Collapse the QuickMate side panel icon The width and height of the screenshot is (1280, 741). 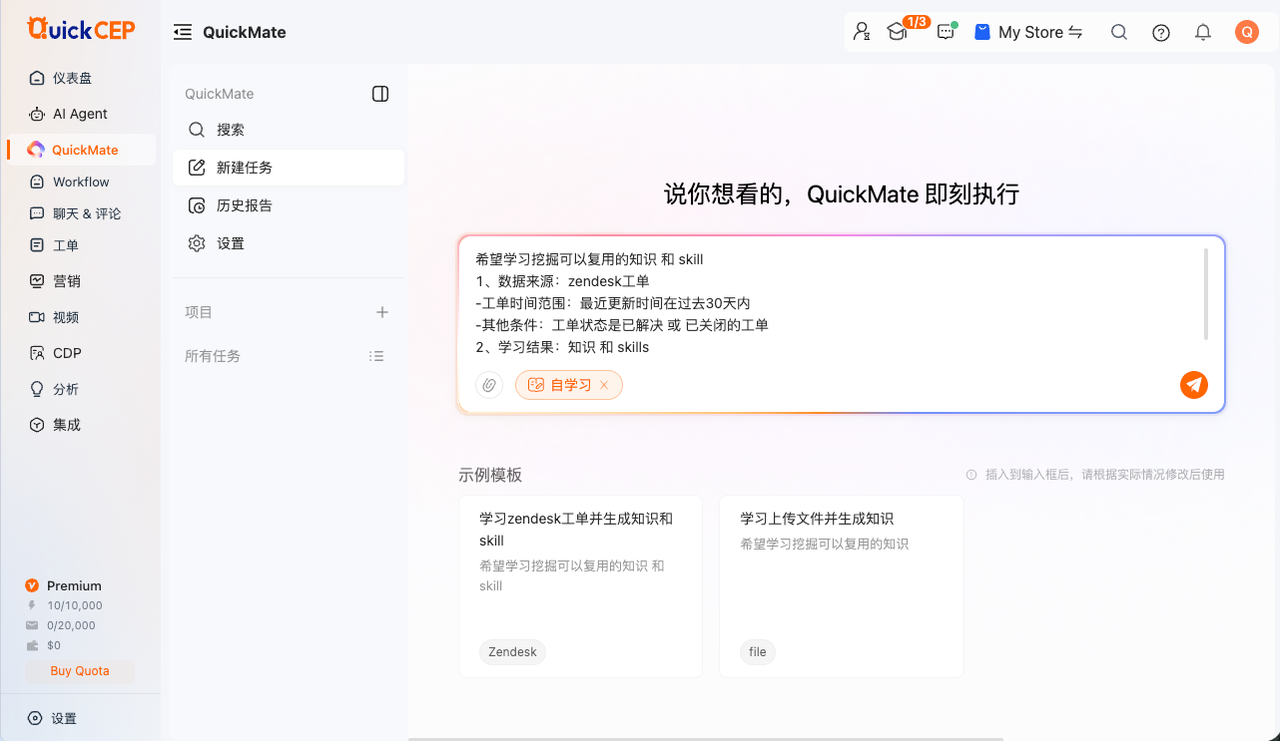pyautogui.click(x=380, y=94)
